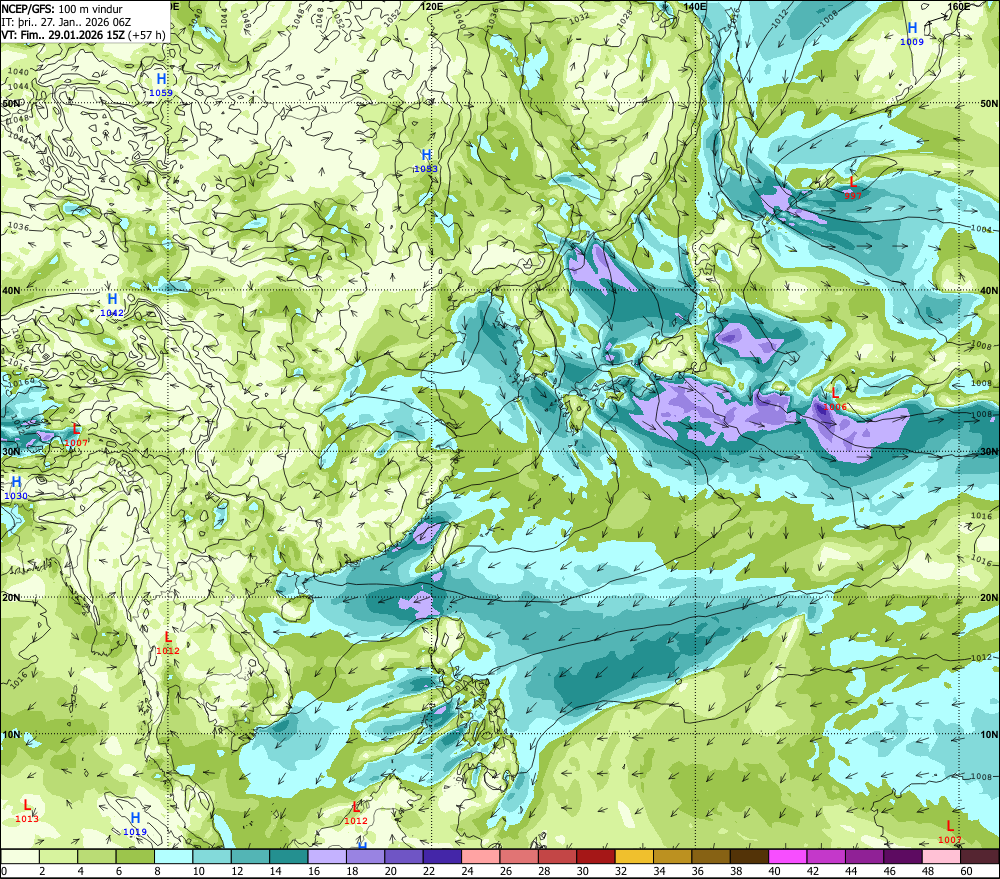The image size is (1000, 879).
Task: Click the low pressure marker L 997
Action: (x=853, y=188)
